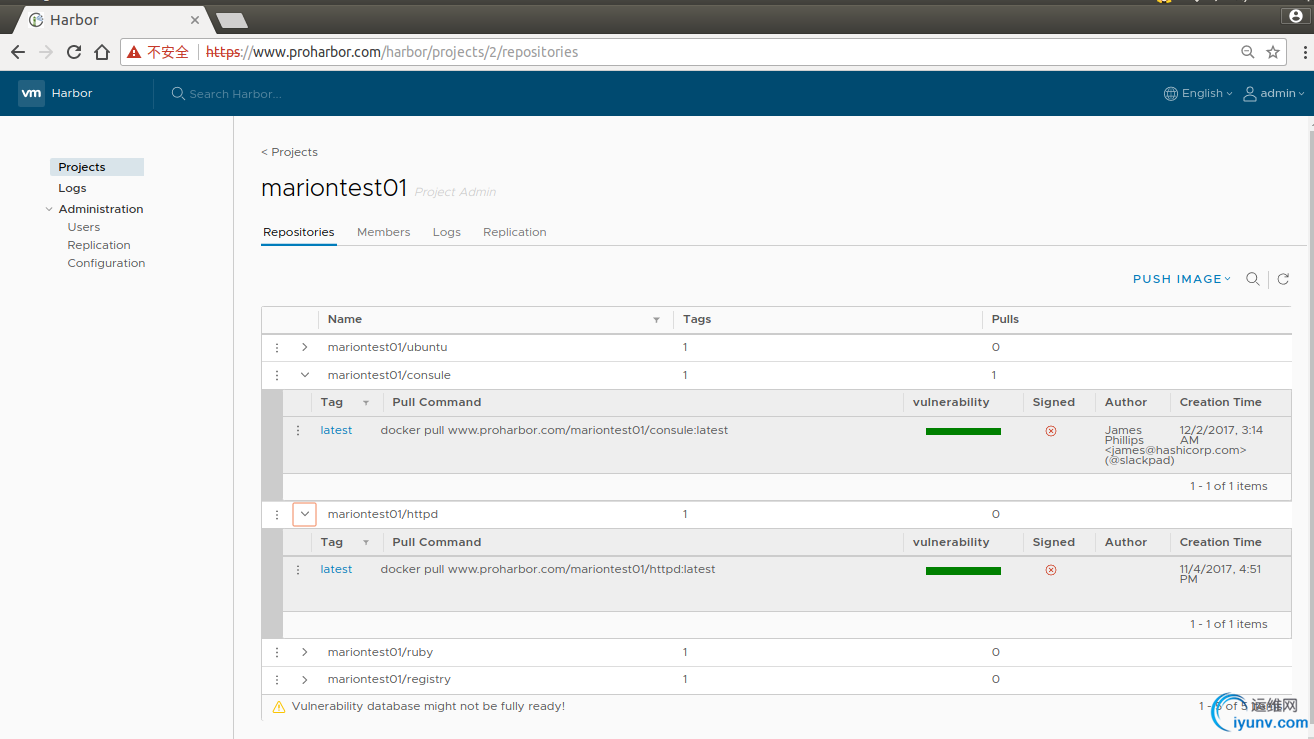Click the unsigned icon for httpd tag

[1050, 570]
